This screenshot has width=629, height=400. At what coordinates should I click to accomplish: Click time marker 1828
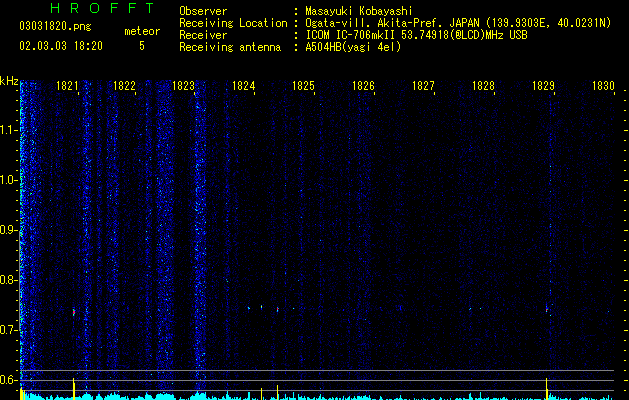pyautogui.click(x=483, y=86)
